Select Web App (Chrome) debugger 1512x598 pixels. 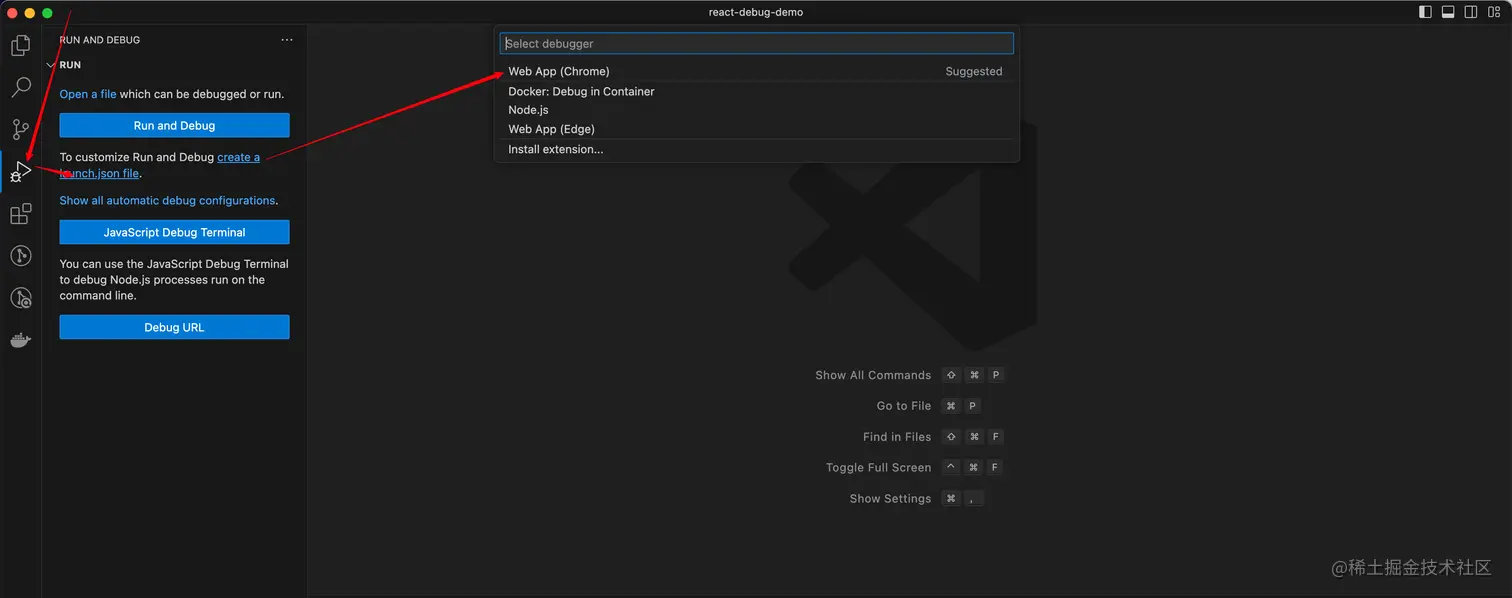pos(756,71)
